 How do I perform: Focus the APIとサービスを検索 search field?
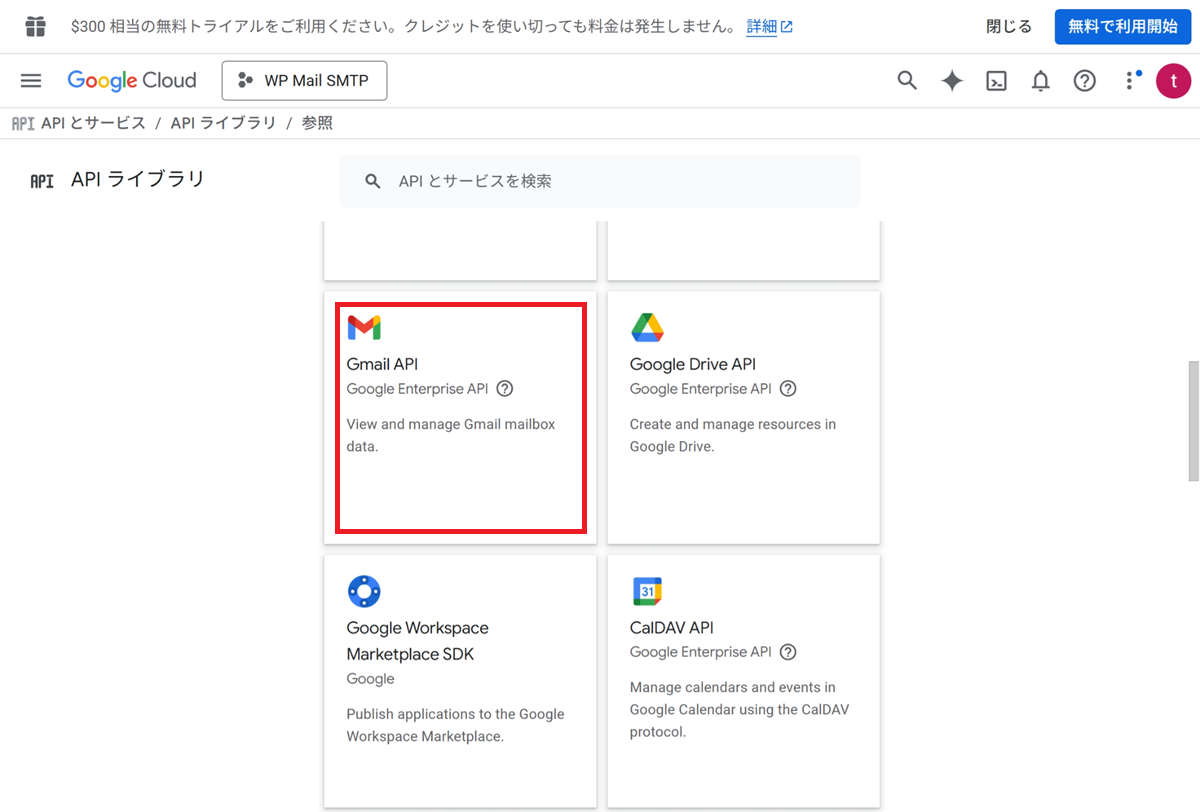(x=600, y=181)
